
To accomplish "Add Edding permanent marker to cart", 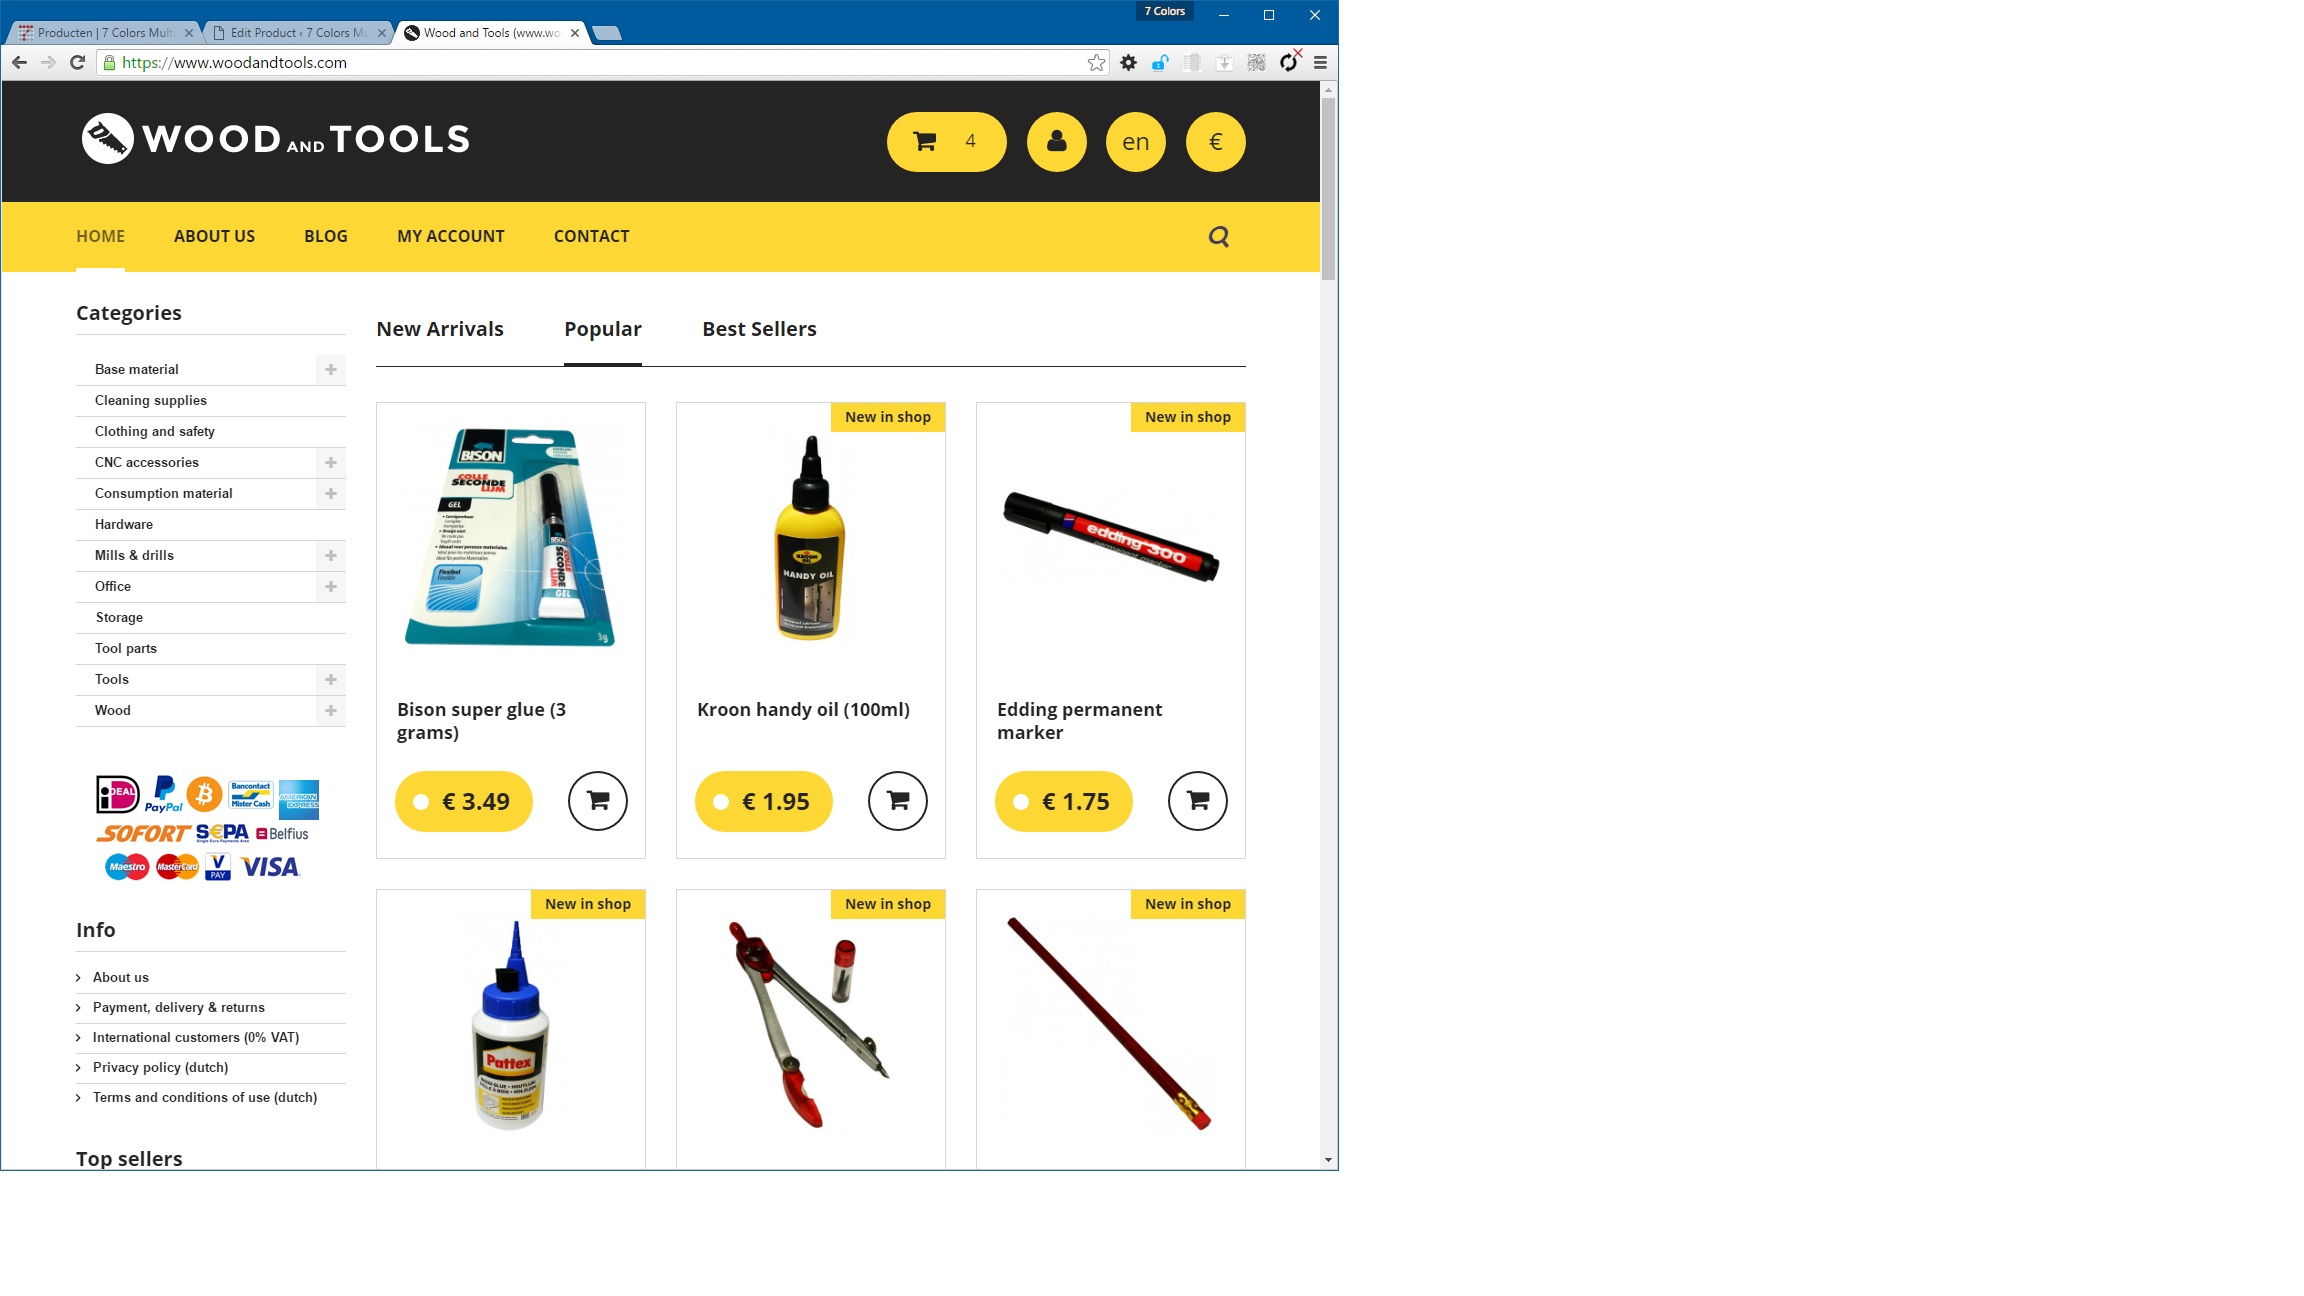I will (x=1197, y=801).
